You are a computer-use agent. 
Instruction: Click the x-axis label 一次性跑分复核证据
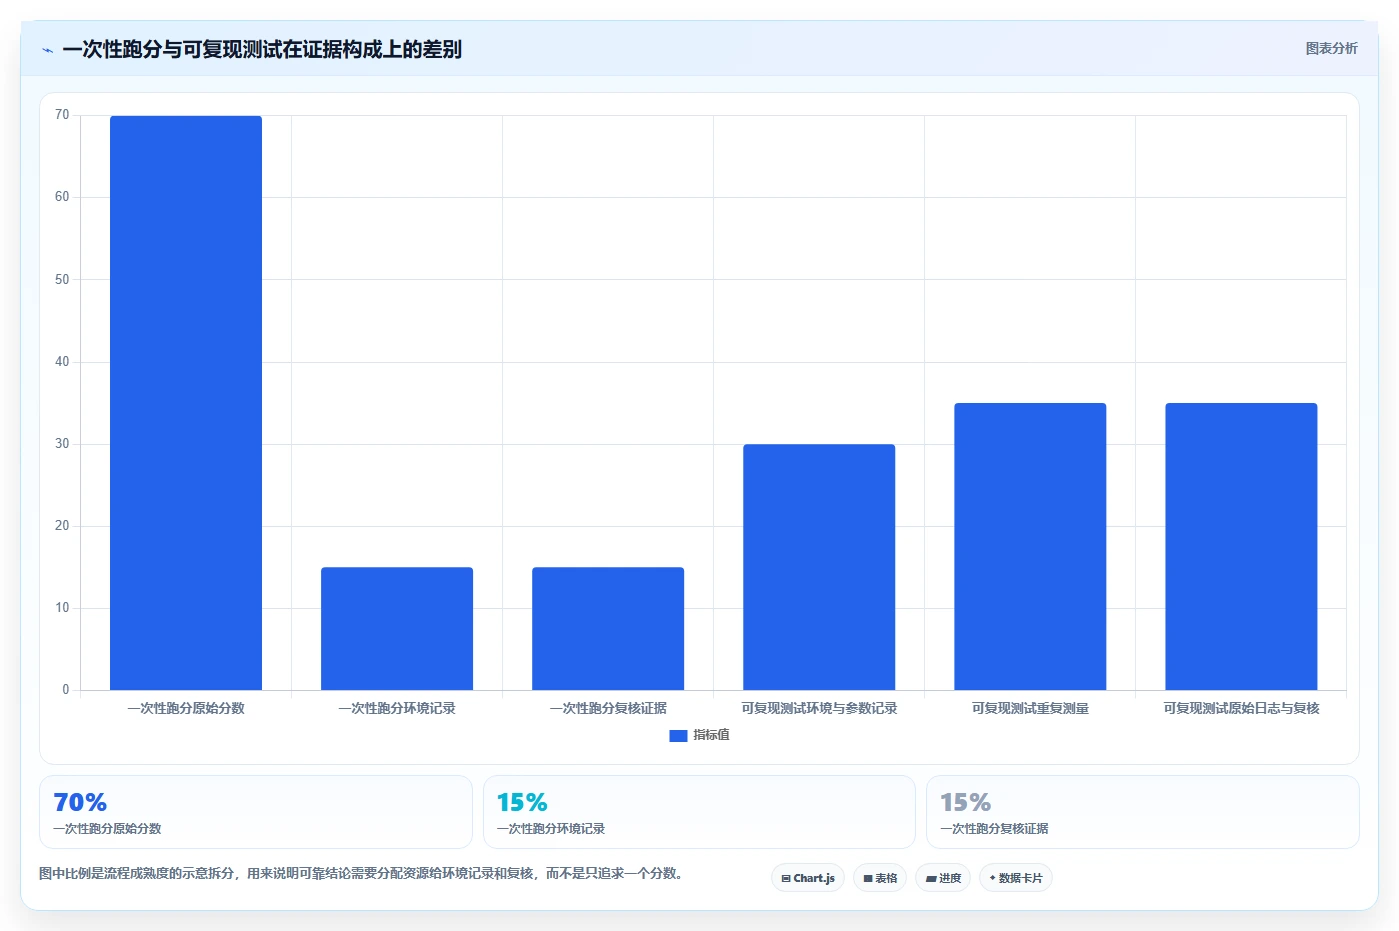[608, 708]
